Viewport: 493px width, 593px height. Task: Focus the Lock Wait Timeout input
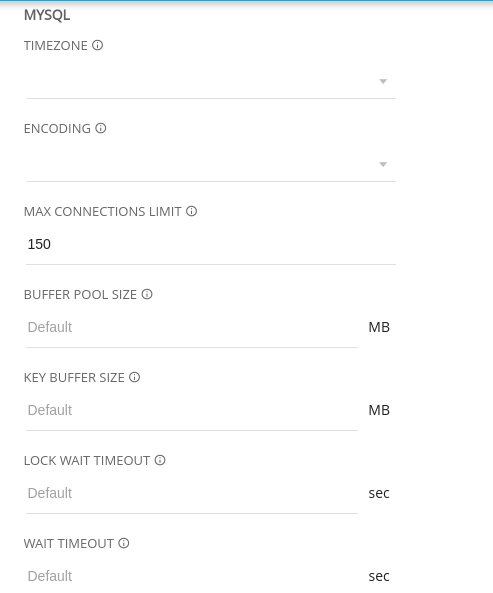coord(192,493)
